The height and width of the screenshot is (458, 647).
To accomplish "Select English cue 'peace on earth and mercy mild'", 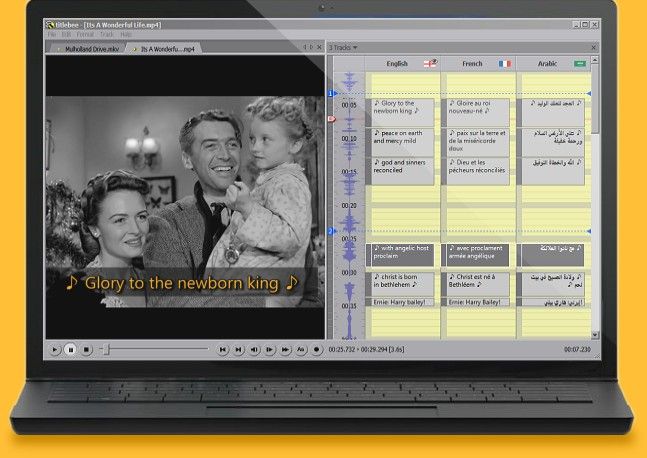I will pos(400,142).
